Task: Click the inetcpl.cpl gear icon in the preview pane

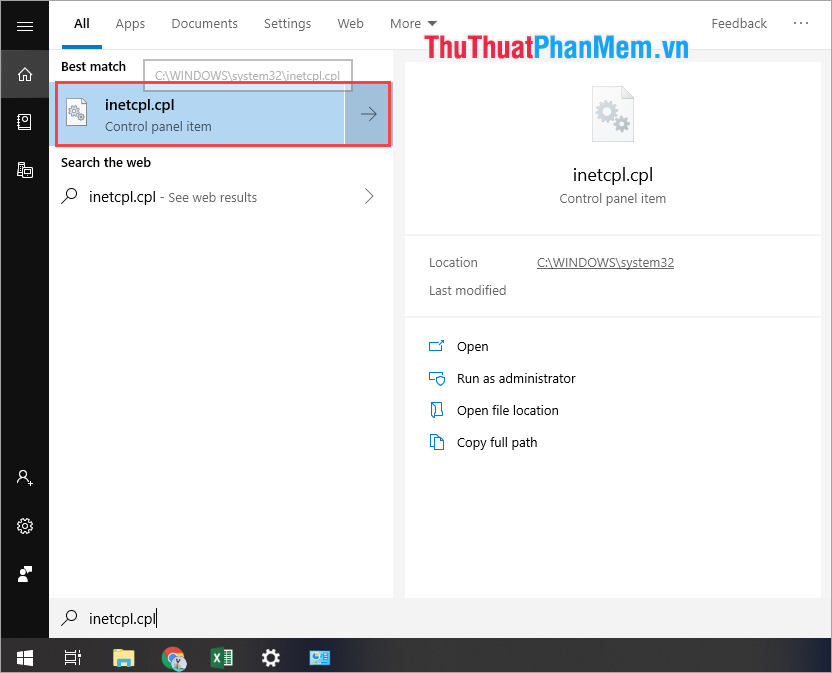Action: (612, 113)
